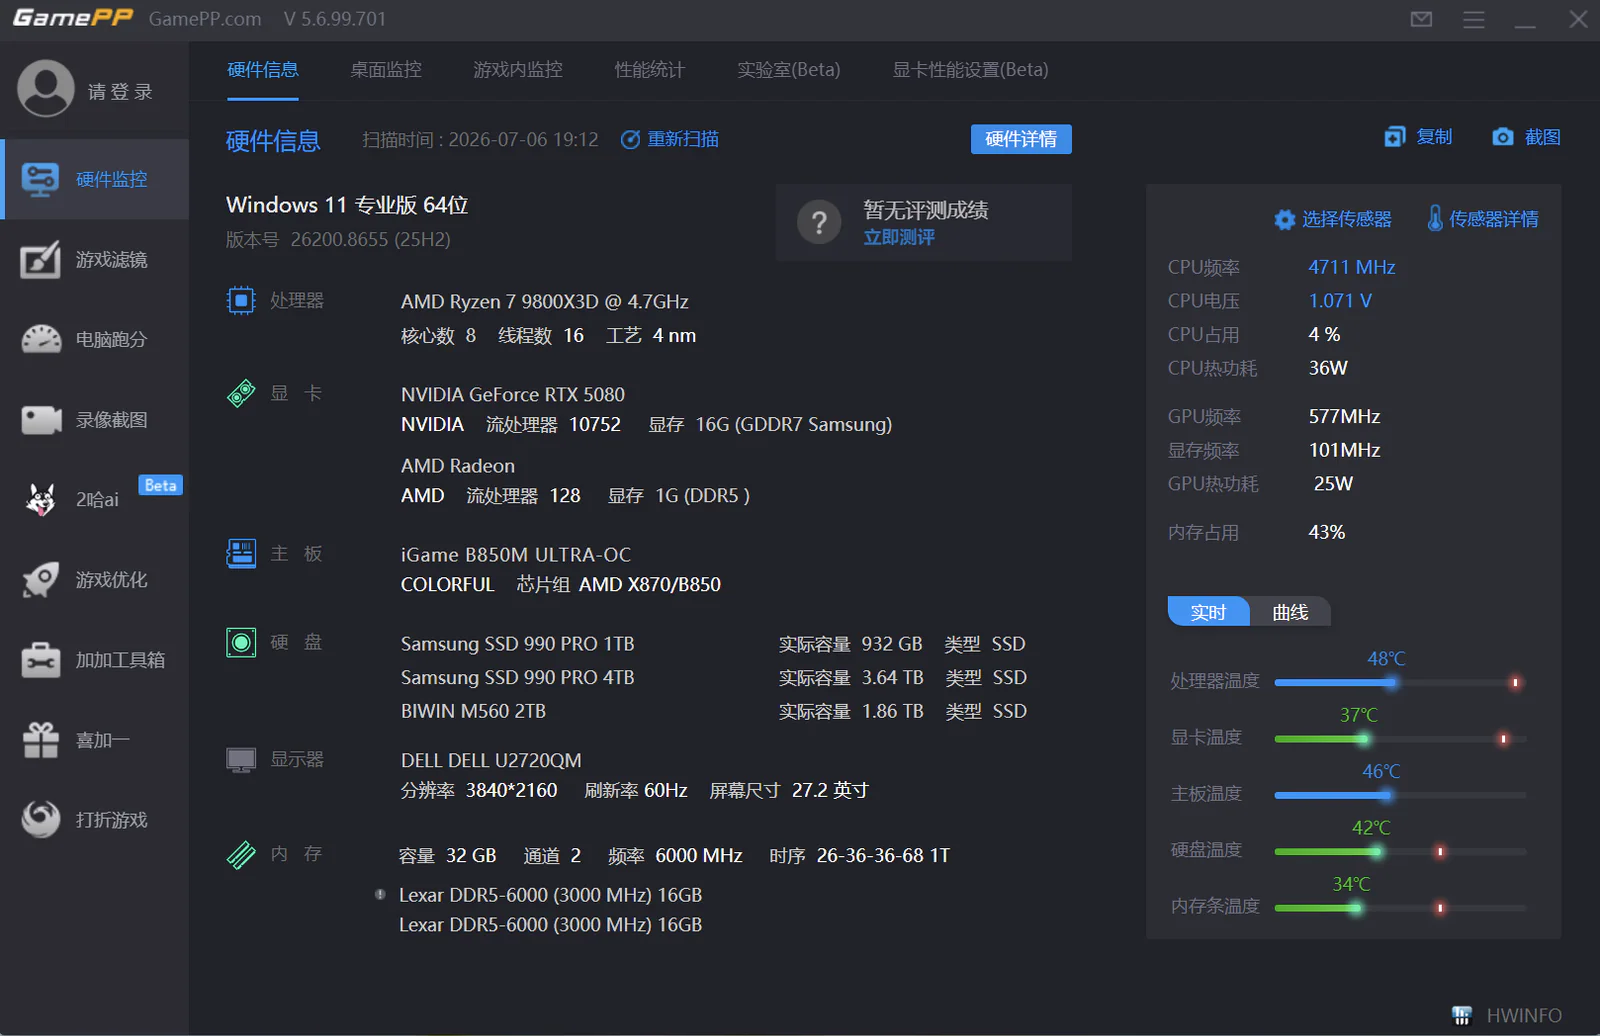Click the DELL DELL U2720QM monitor text
Screen dimensions: 1600x1036
[x=491, y=760]
